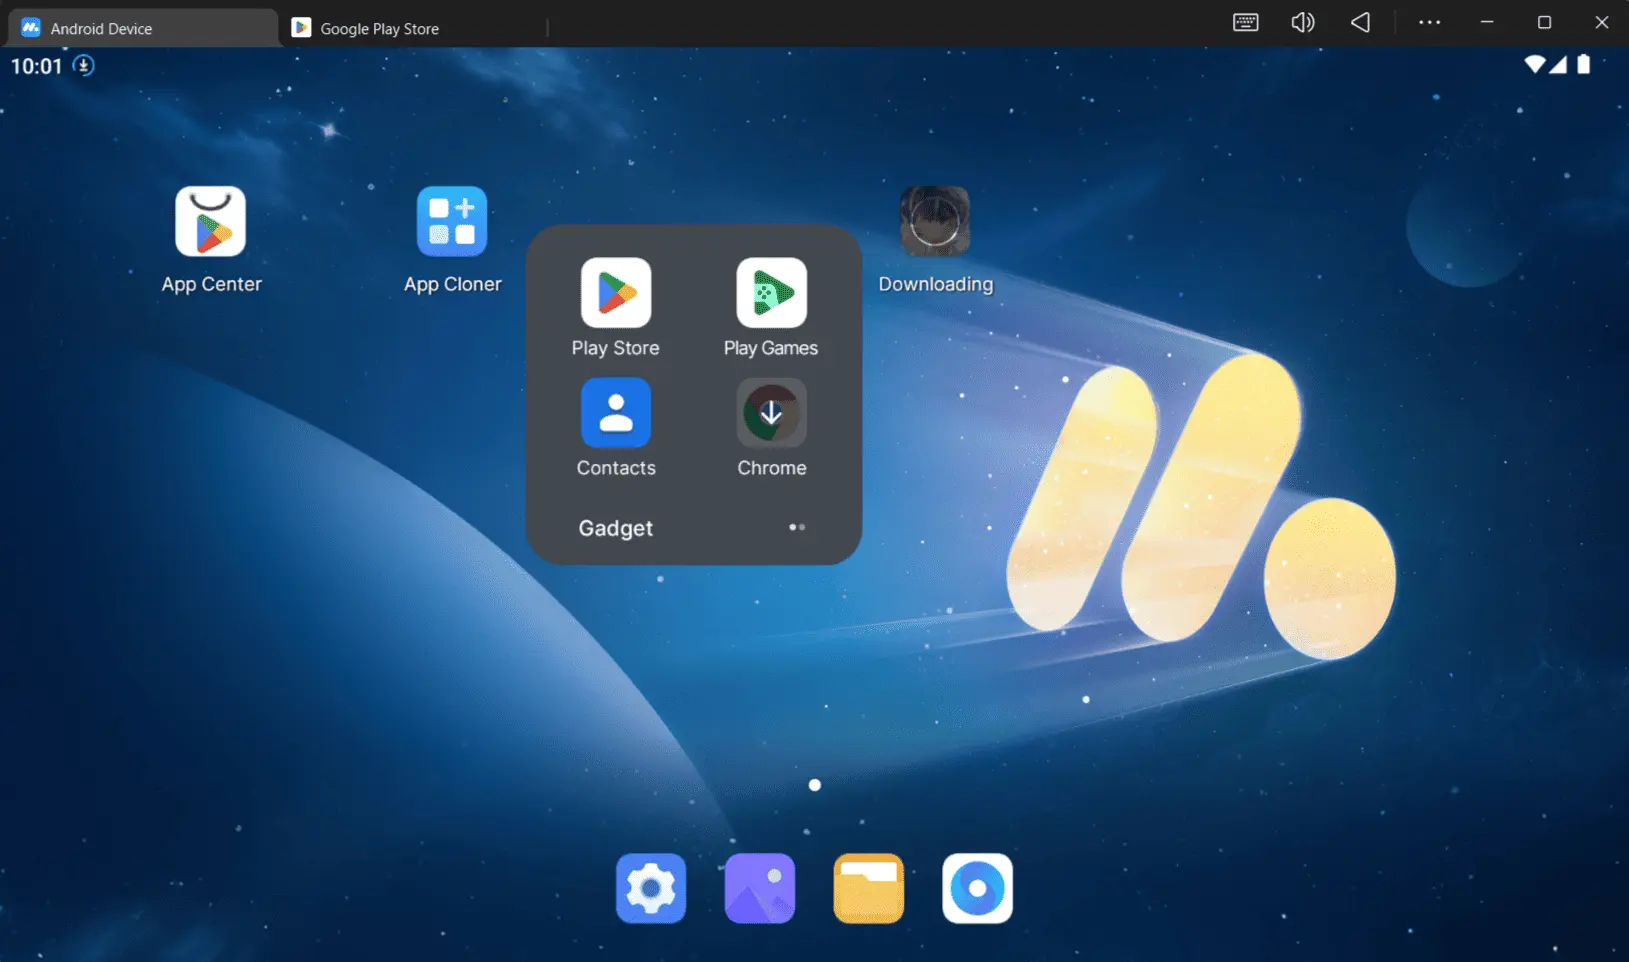The height and width of the screenshot is (962, 1629).
Task: Tap the Chrome icon in Gadget folder
Action: [771, 412]
